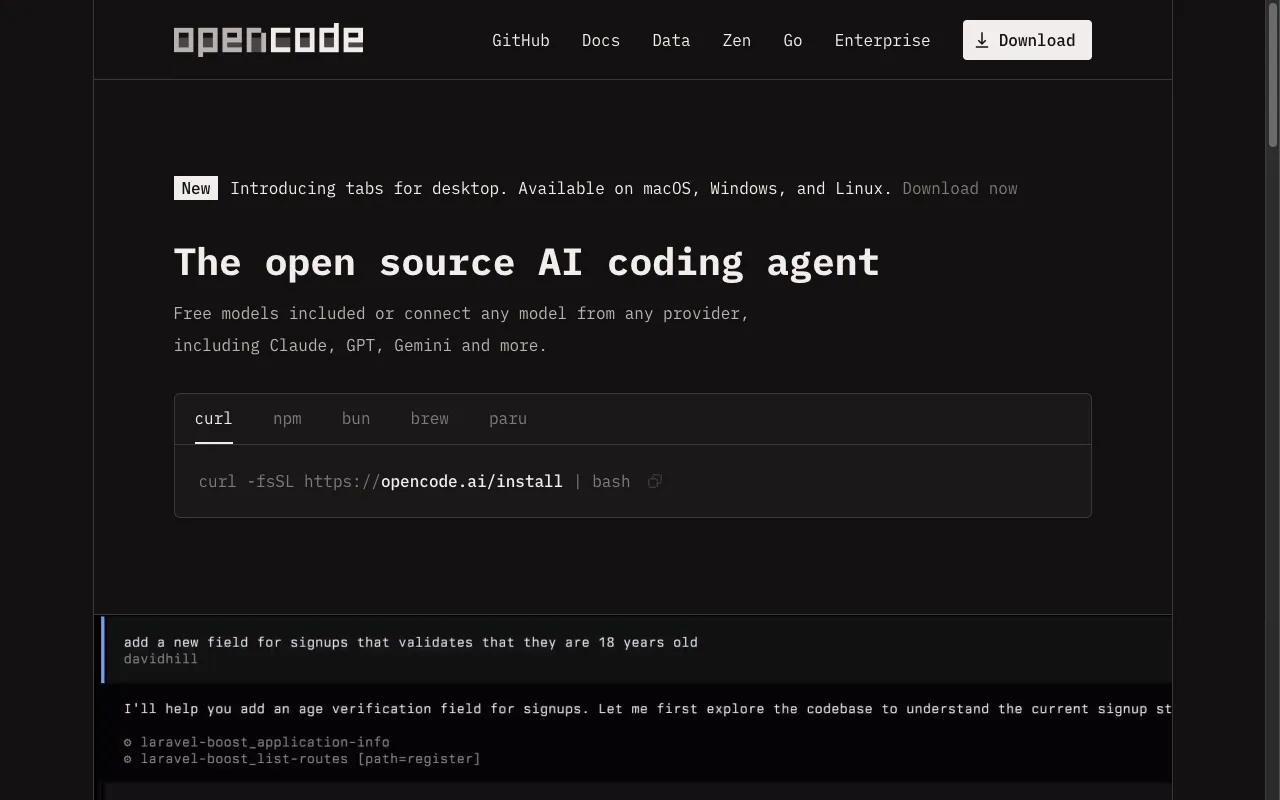Open the GitHub link
This screenshot has height=800, width=1280.
[x=521, y=40]
